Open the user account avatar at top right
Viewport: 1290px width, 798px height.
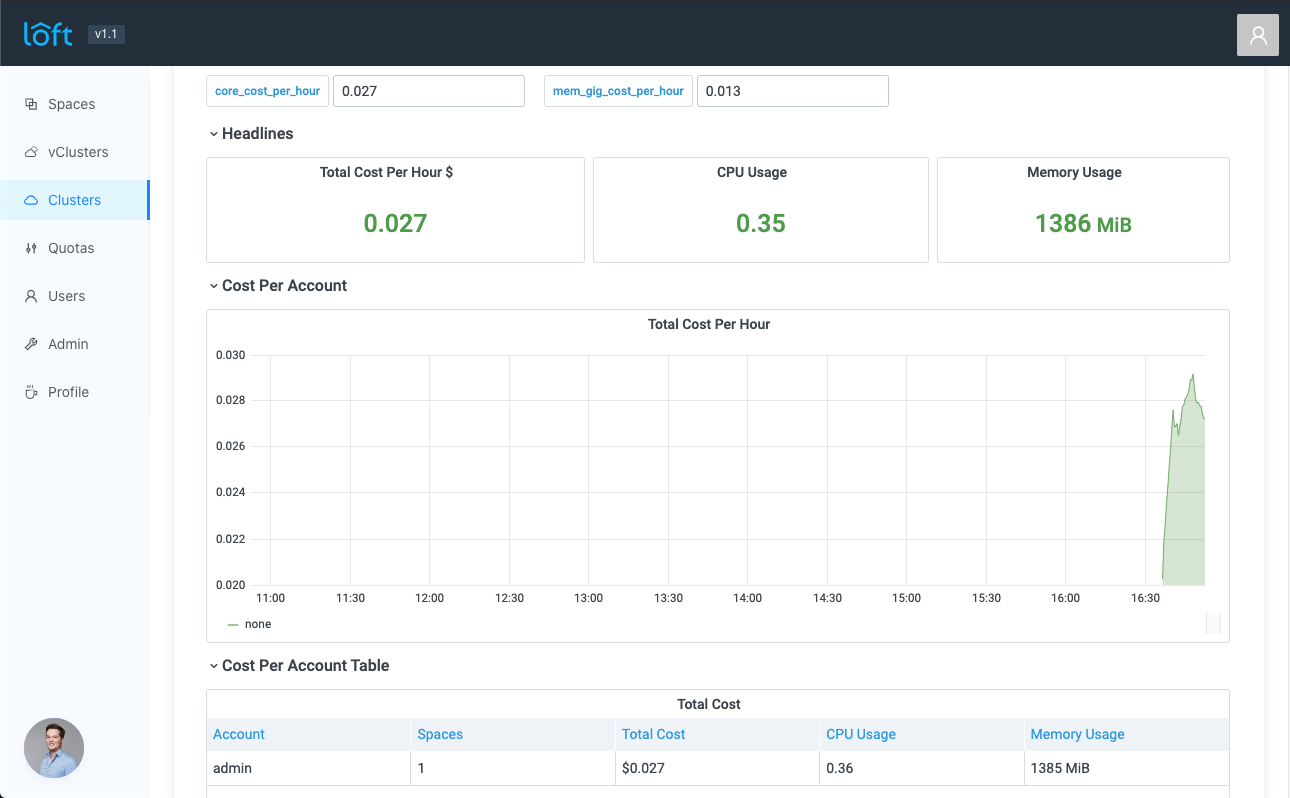[1257, 34]
